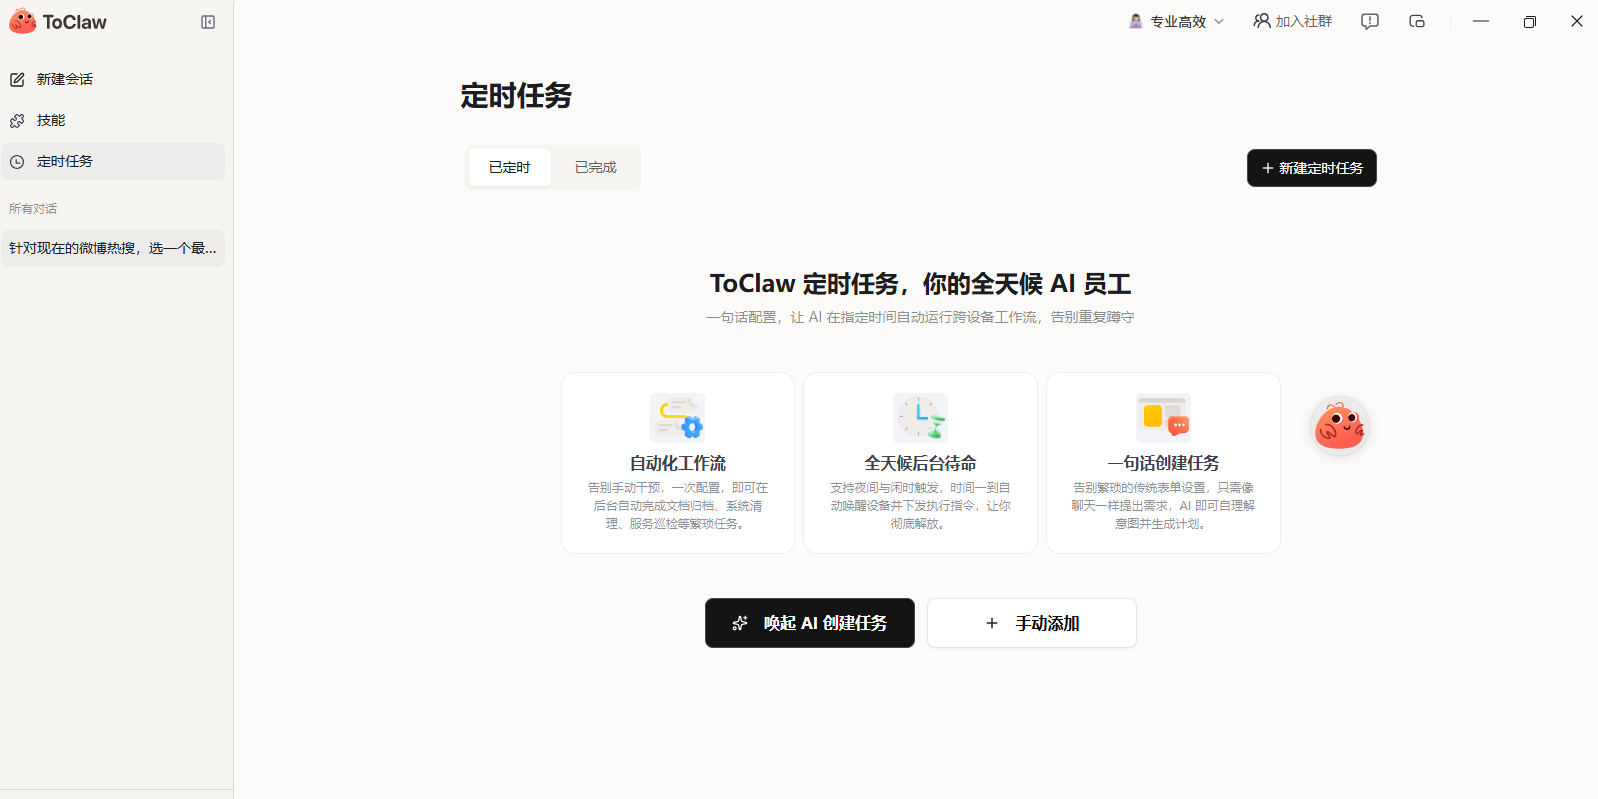This screenshot has height=799, width=1598.
Task: Click the 一句话创建任务 card title
Action: pos(1163,463)
